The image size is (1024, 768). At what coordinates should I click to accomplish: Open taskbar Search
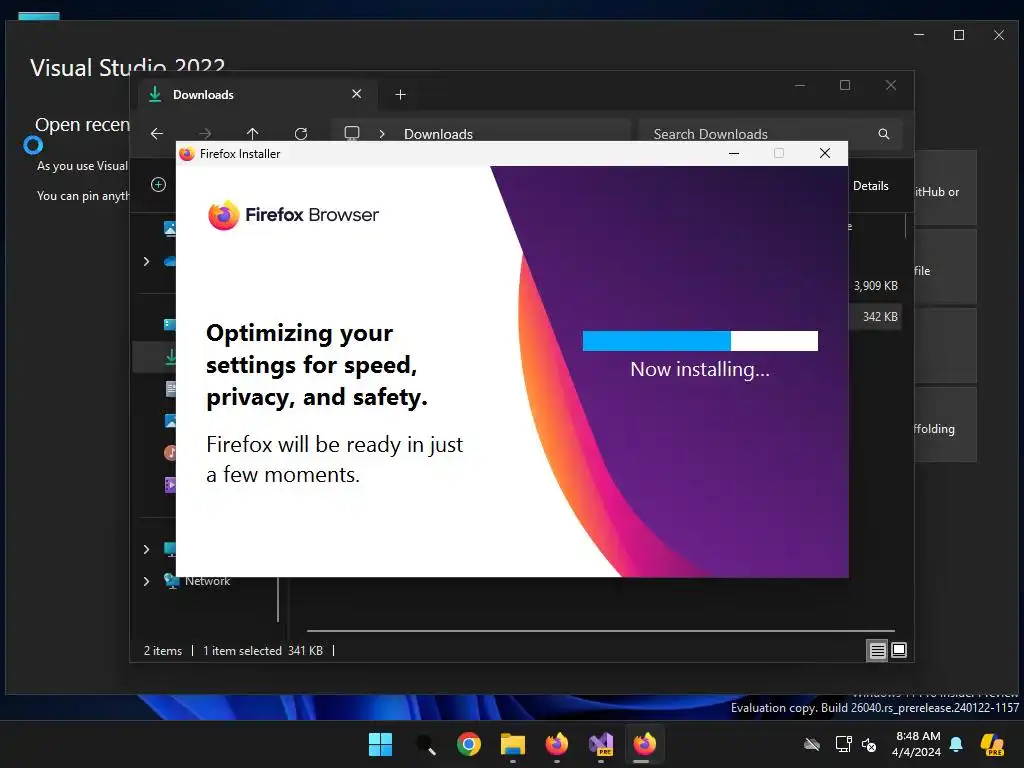425,744
